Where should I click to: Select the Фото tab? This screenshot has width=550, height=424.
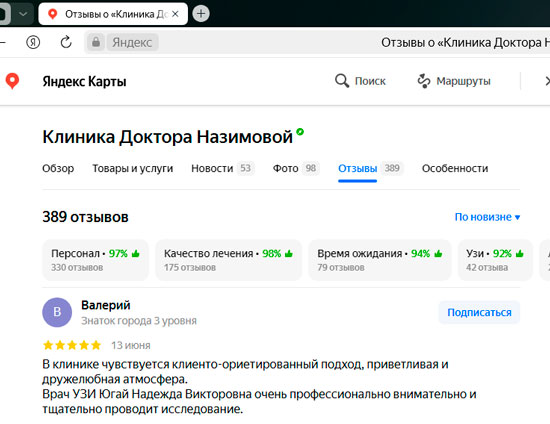pyautogui.click(x=296, y=168)
